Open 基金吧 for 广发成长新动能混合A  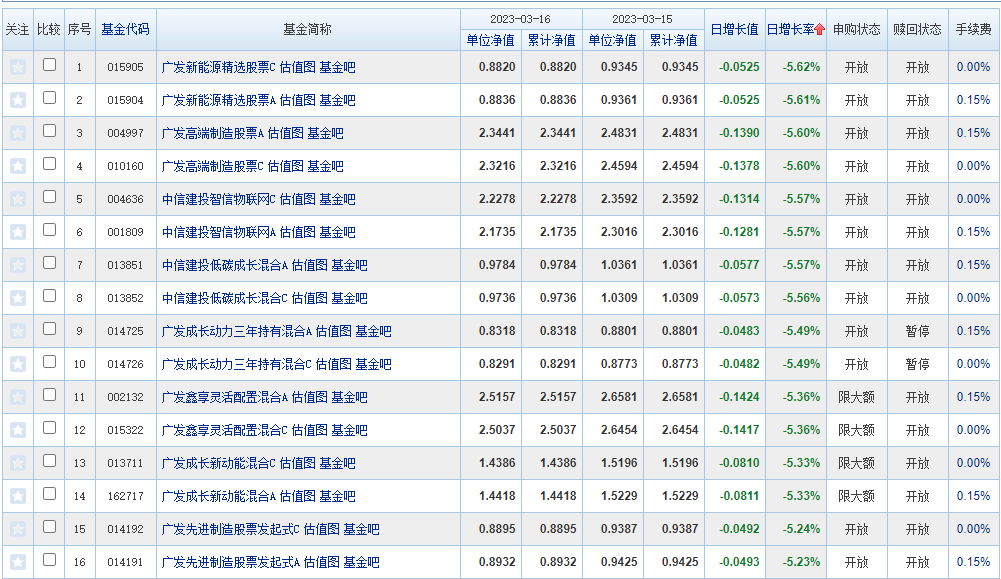(337, 496)
